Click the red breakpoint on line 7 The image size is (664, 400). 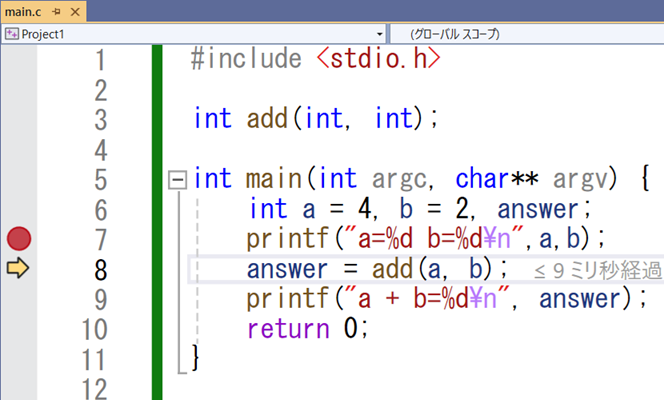19,239
